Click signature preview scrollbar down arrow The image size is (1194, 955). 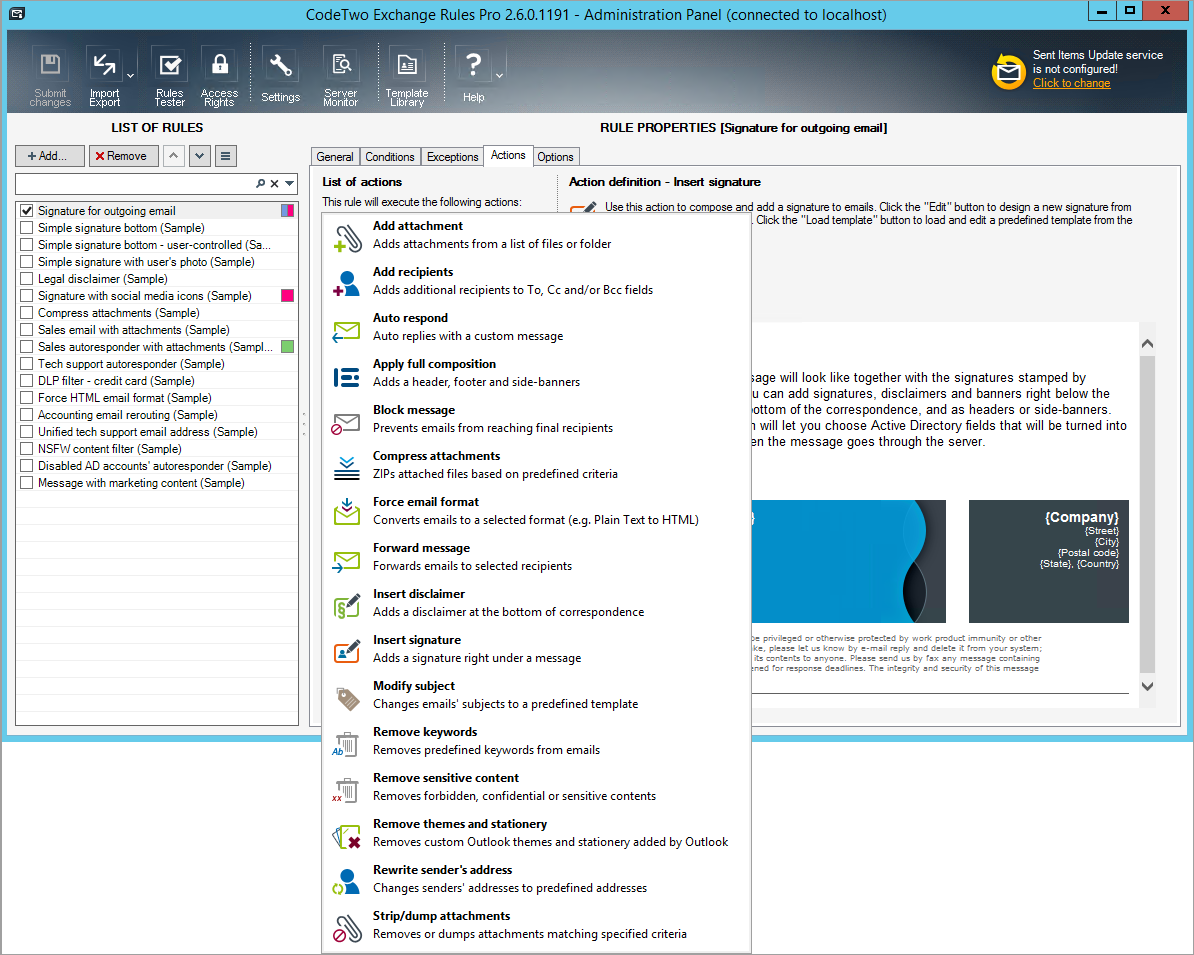click(1148, 686)
